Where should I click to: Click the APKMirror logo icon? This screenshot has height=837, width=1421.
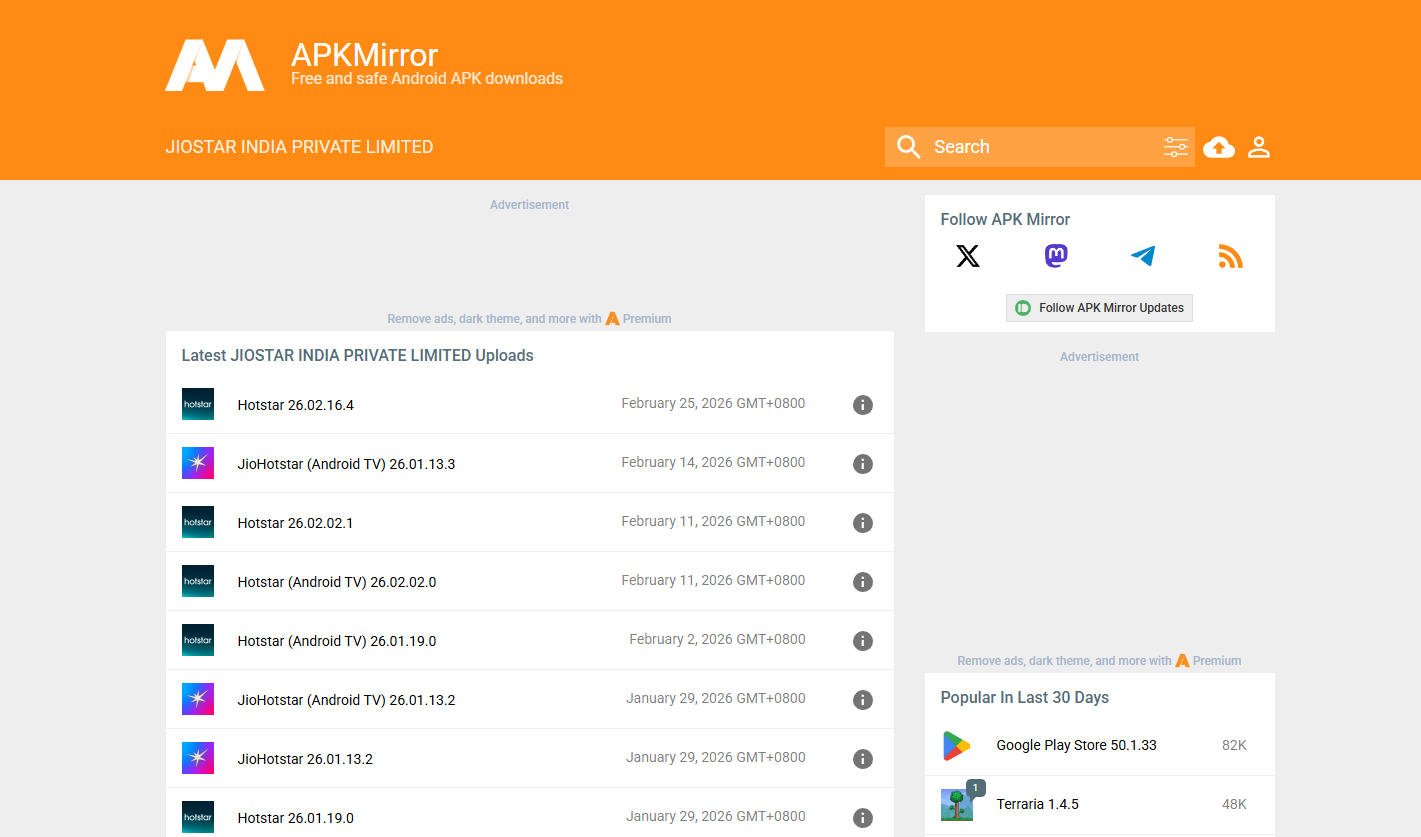coord(215,66)
